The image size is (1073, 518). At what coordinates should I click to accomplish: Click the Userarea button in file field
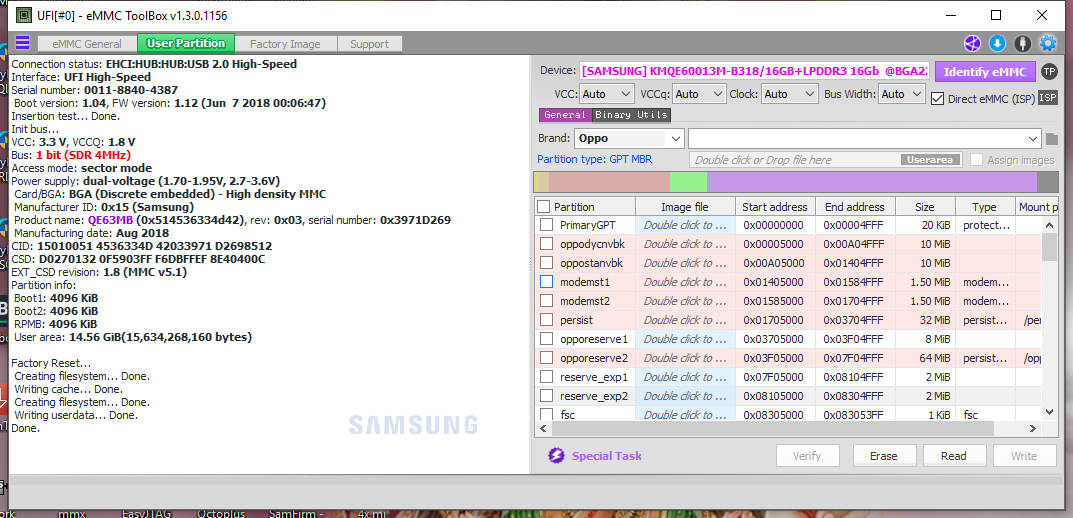(930, 159)
